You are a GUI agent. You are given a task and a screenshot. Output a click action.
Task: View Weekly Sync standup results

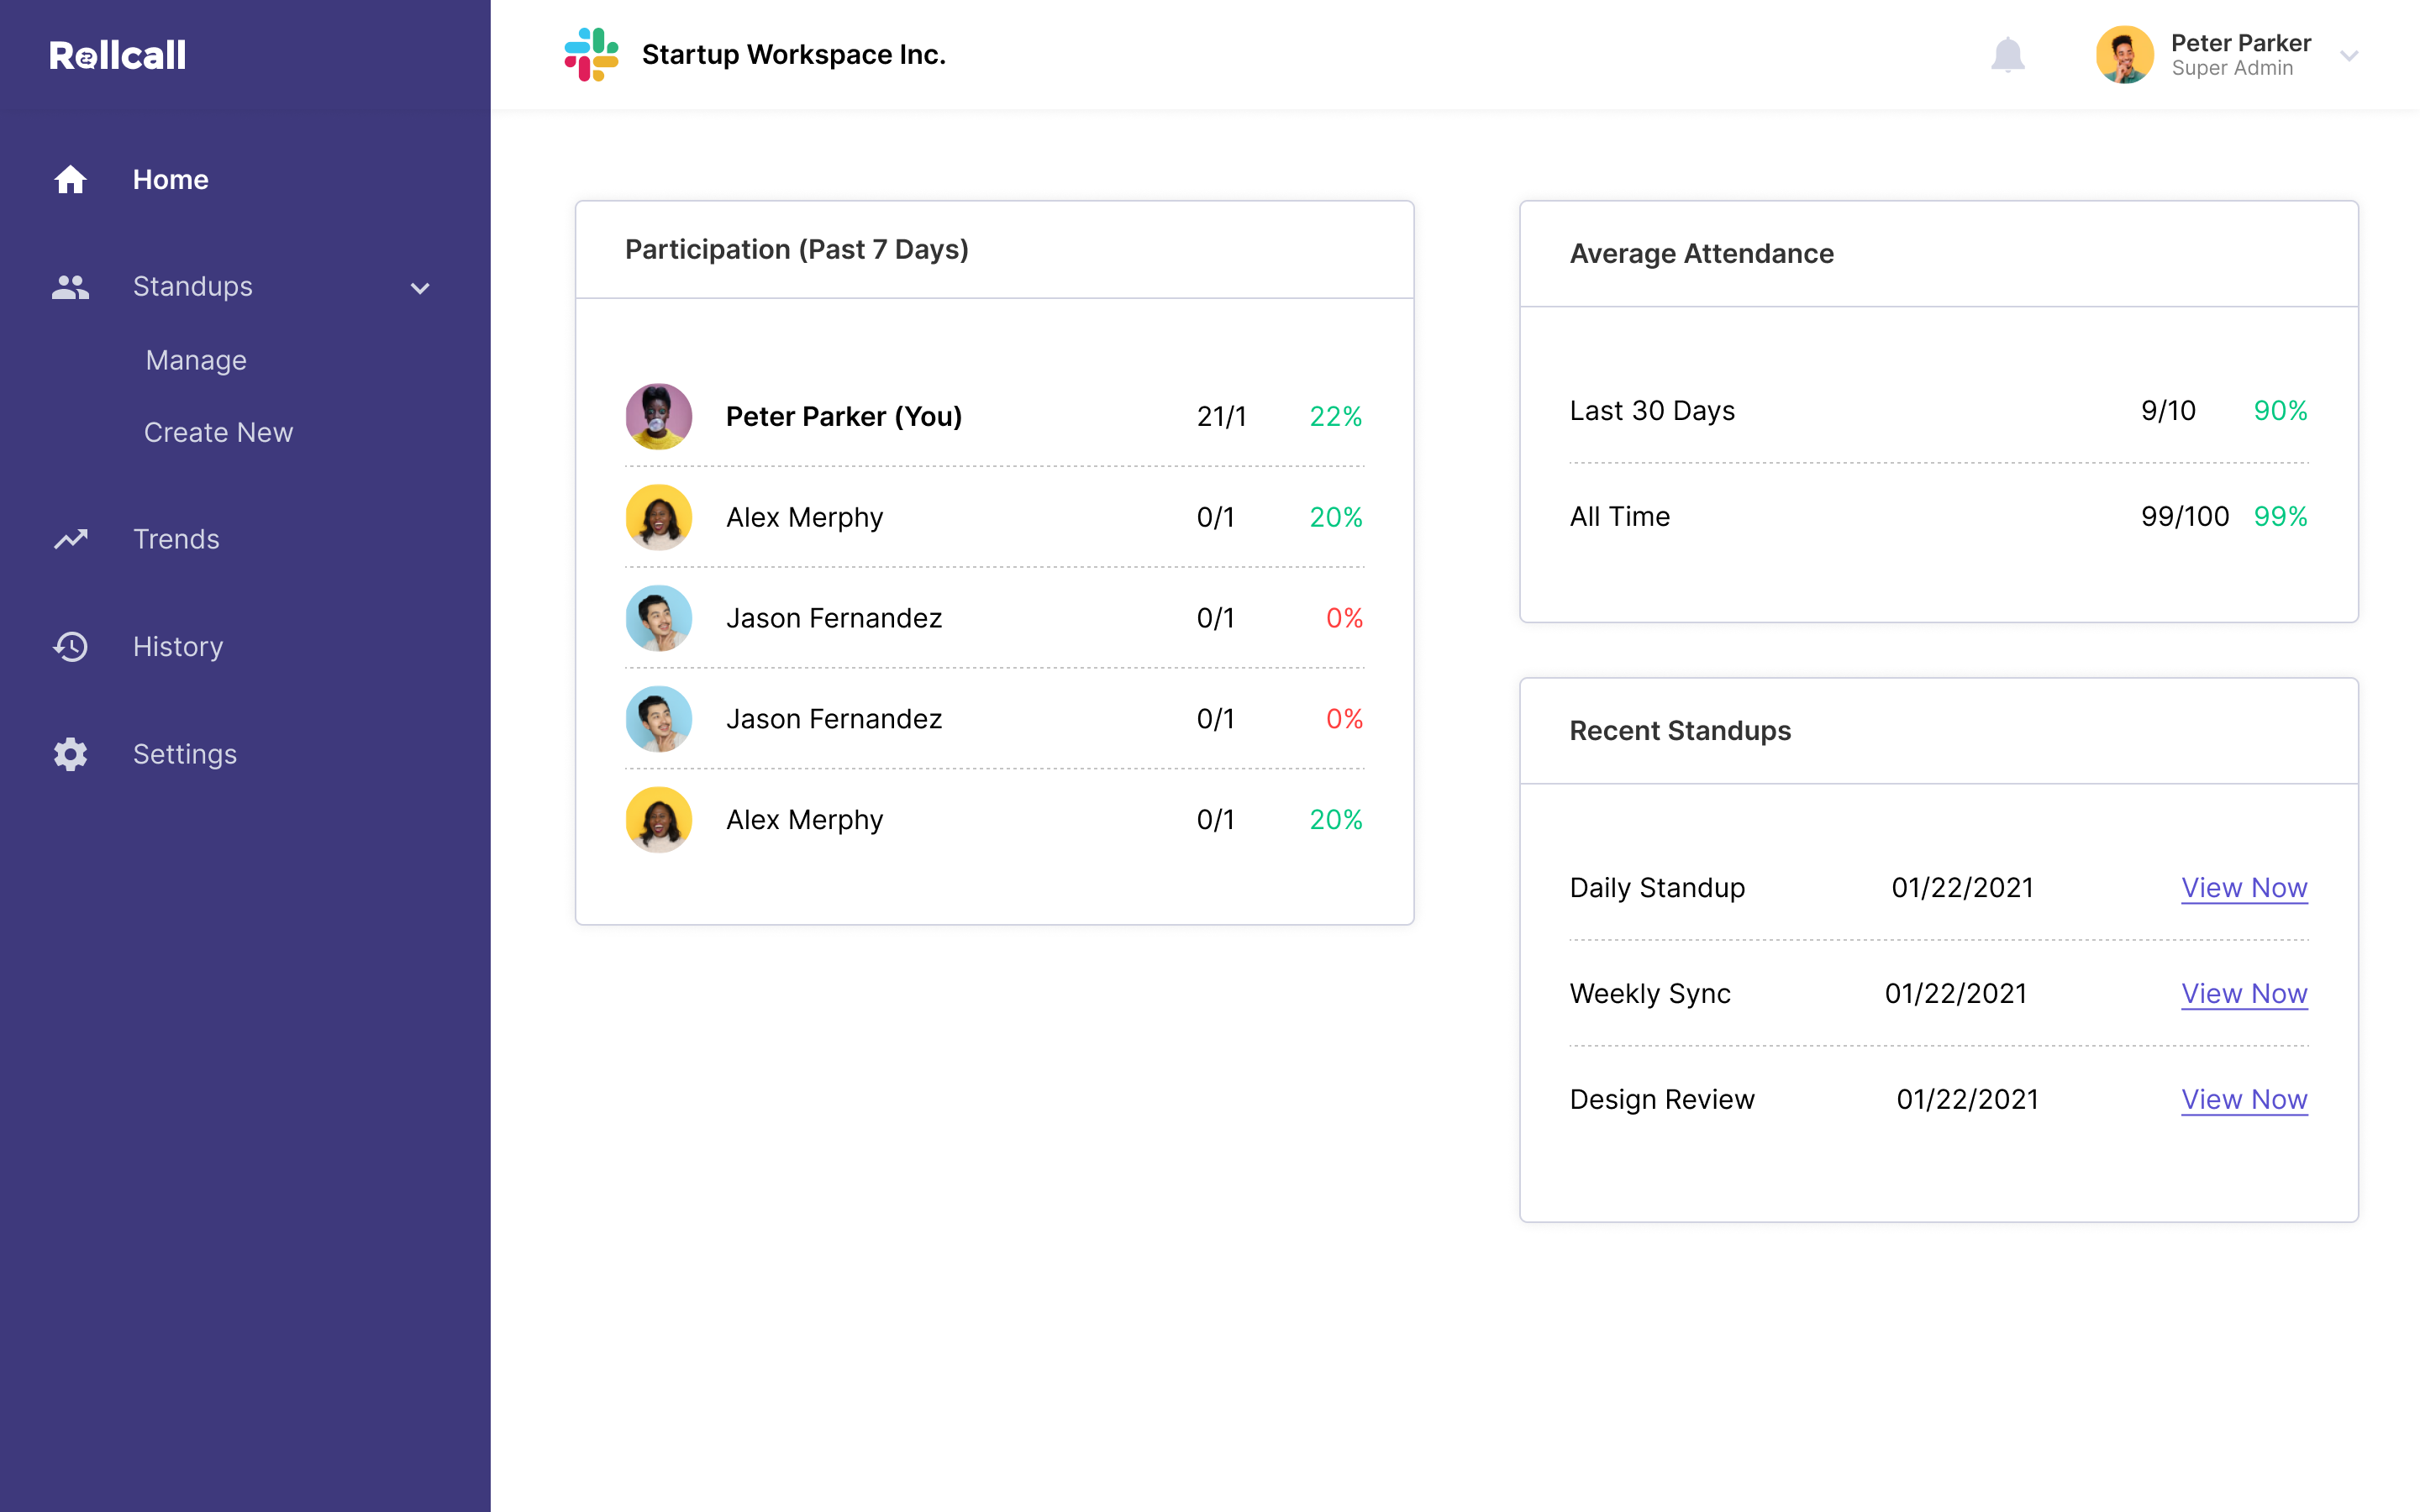tap(2244, 993)
